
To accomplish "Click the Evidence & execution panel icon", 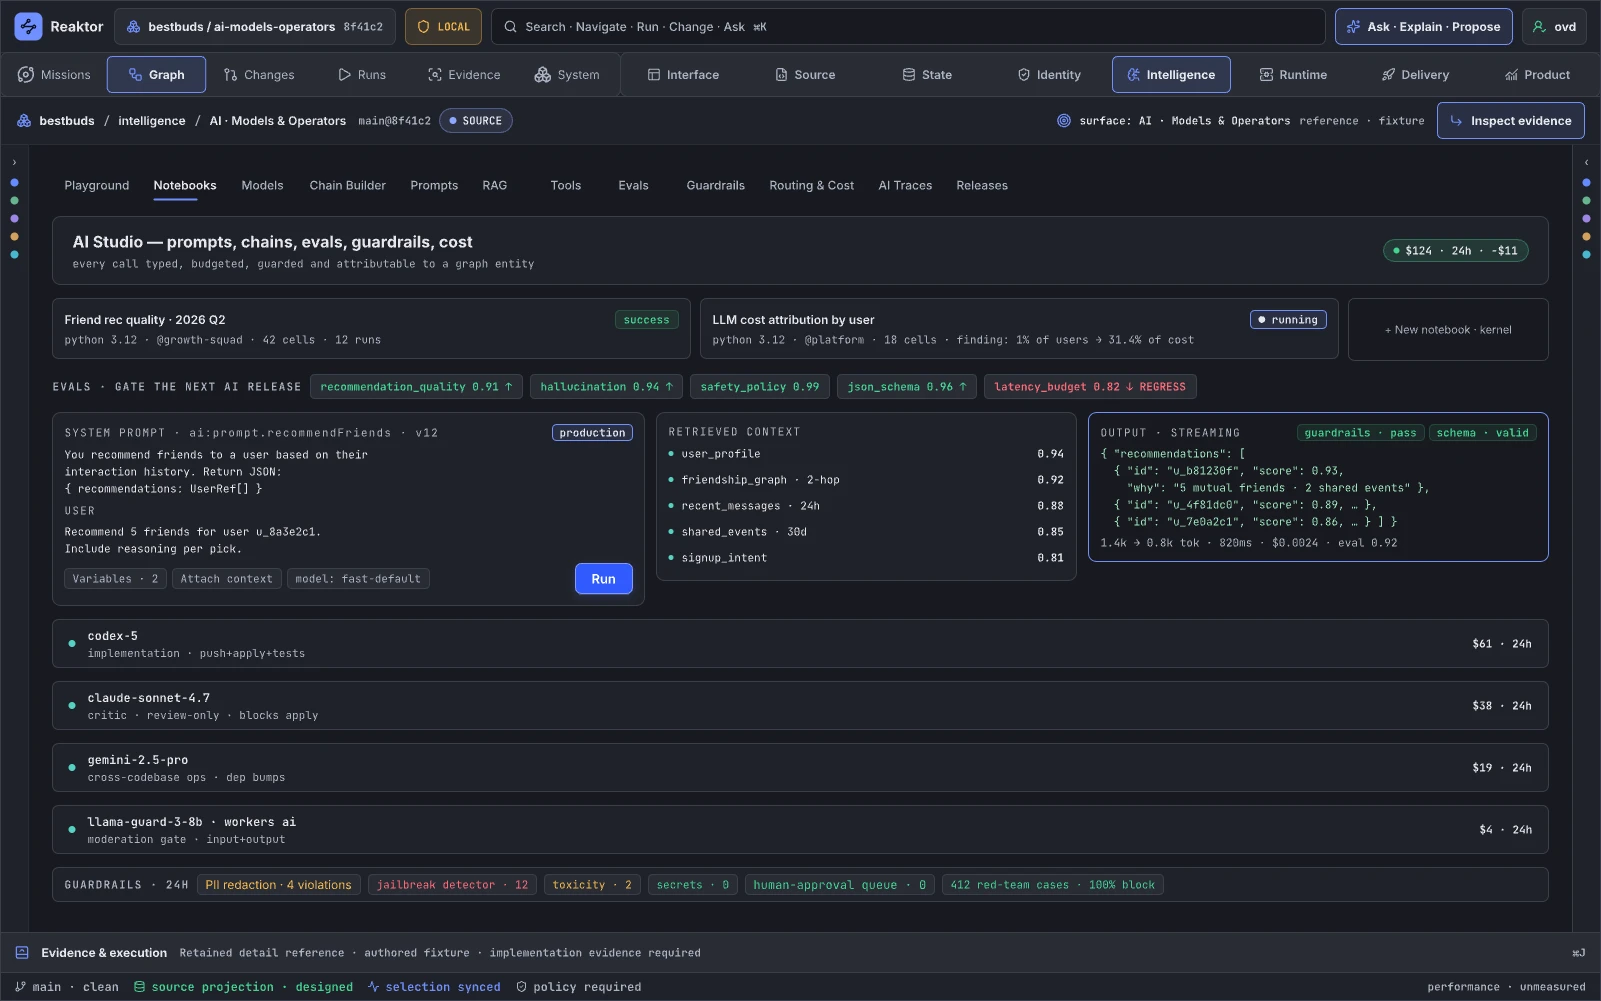I will coord(22,953).
